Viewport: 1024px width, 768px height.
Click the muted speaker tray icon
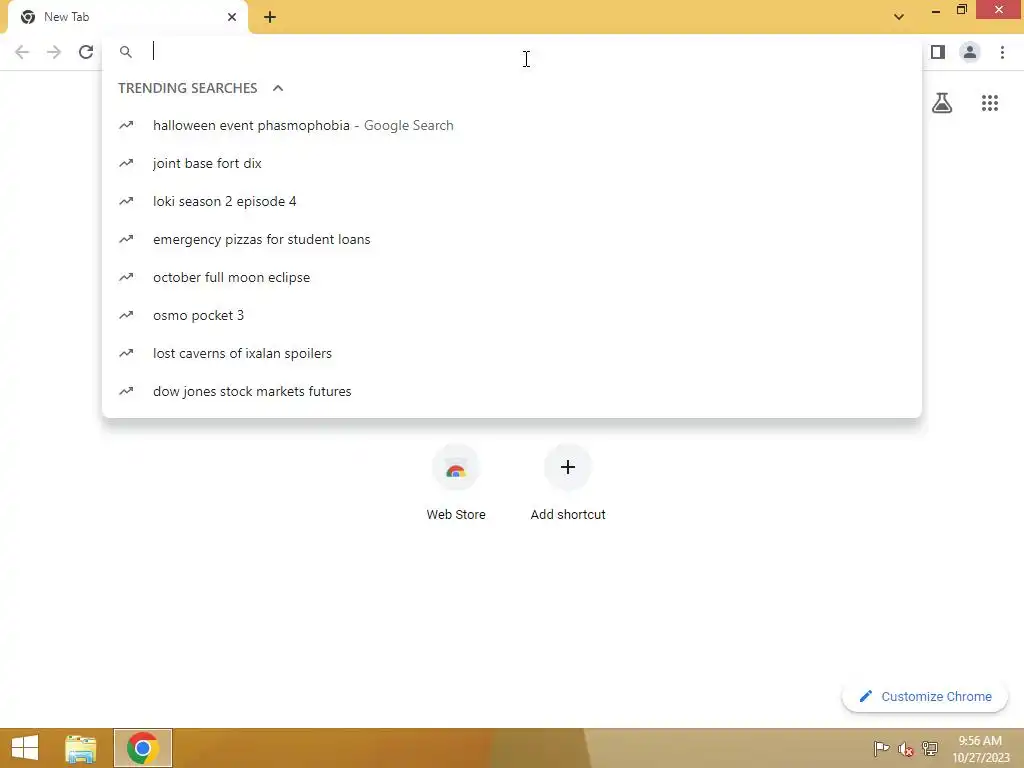(x=905, y=748)
